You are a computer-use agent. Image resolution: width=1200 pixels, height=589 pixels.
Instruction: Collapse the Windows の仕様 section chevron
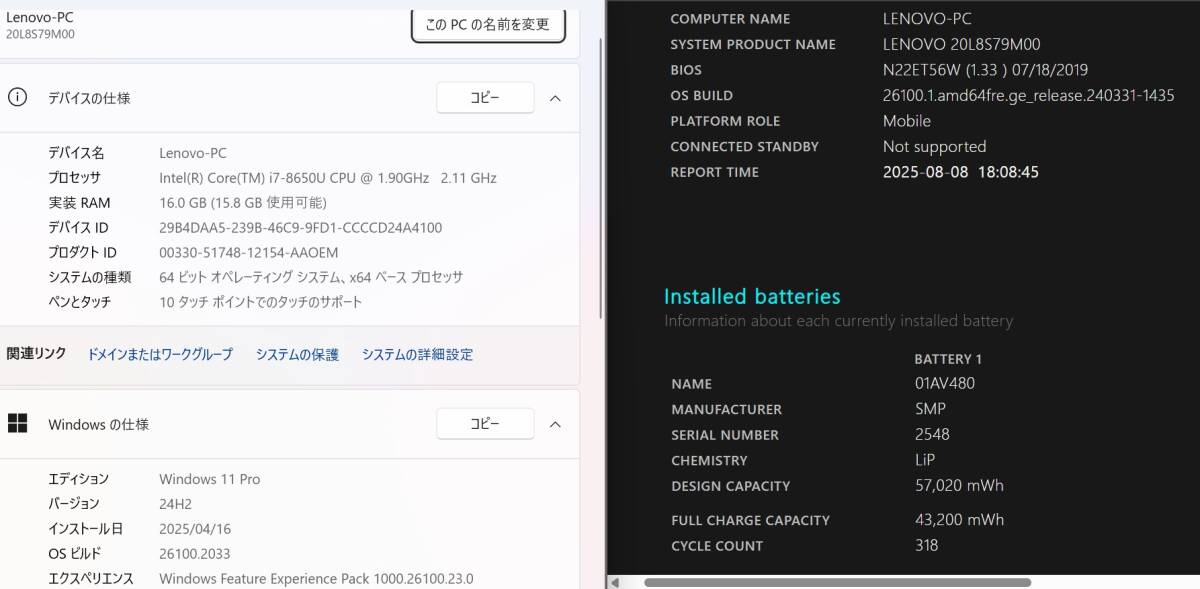[556, 424]
